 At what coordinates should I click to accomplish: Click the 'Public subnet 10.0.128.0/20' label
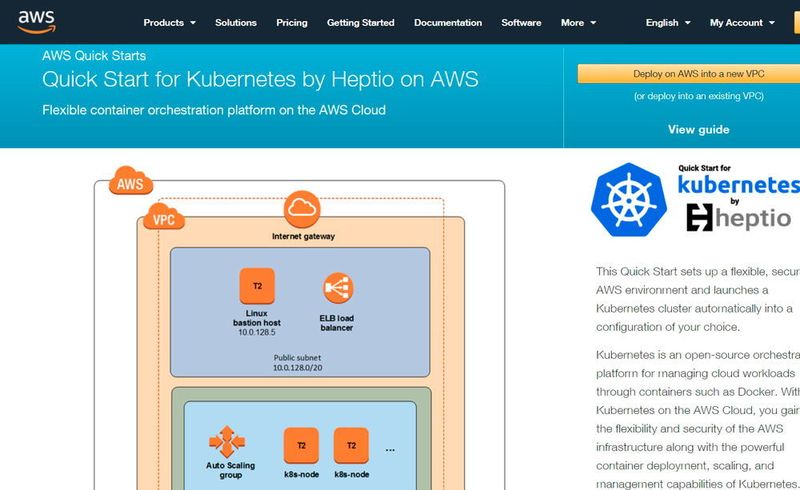point(297,362)
